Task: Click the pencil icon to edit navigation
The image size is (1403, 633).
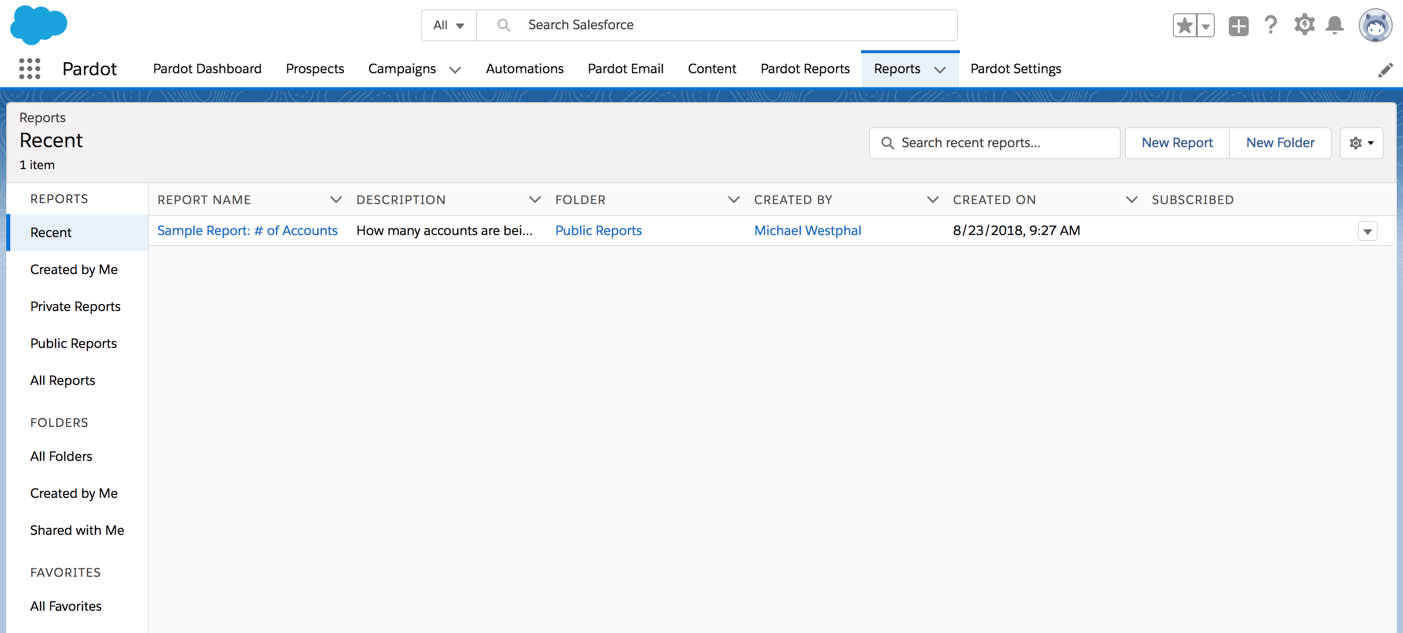Action: coord(1385,70)
